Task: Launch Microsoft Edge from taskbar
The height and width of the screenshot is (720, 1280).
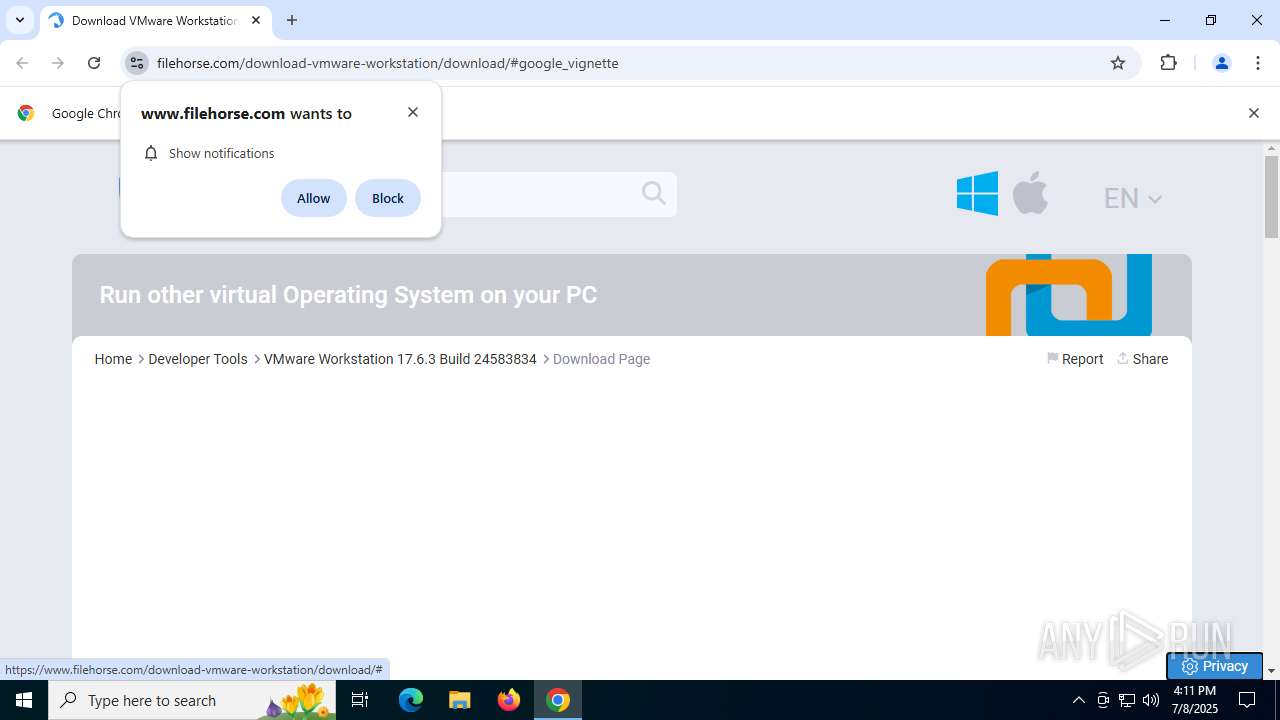Action: 411,700
